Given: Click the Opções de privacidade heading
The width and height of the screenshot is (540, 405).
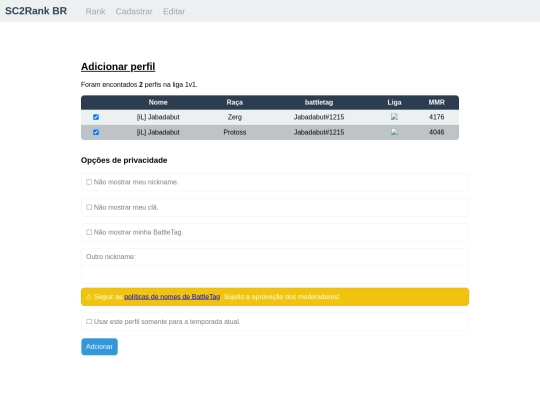Looking at the screenshot, I should [x=124, y=160].
